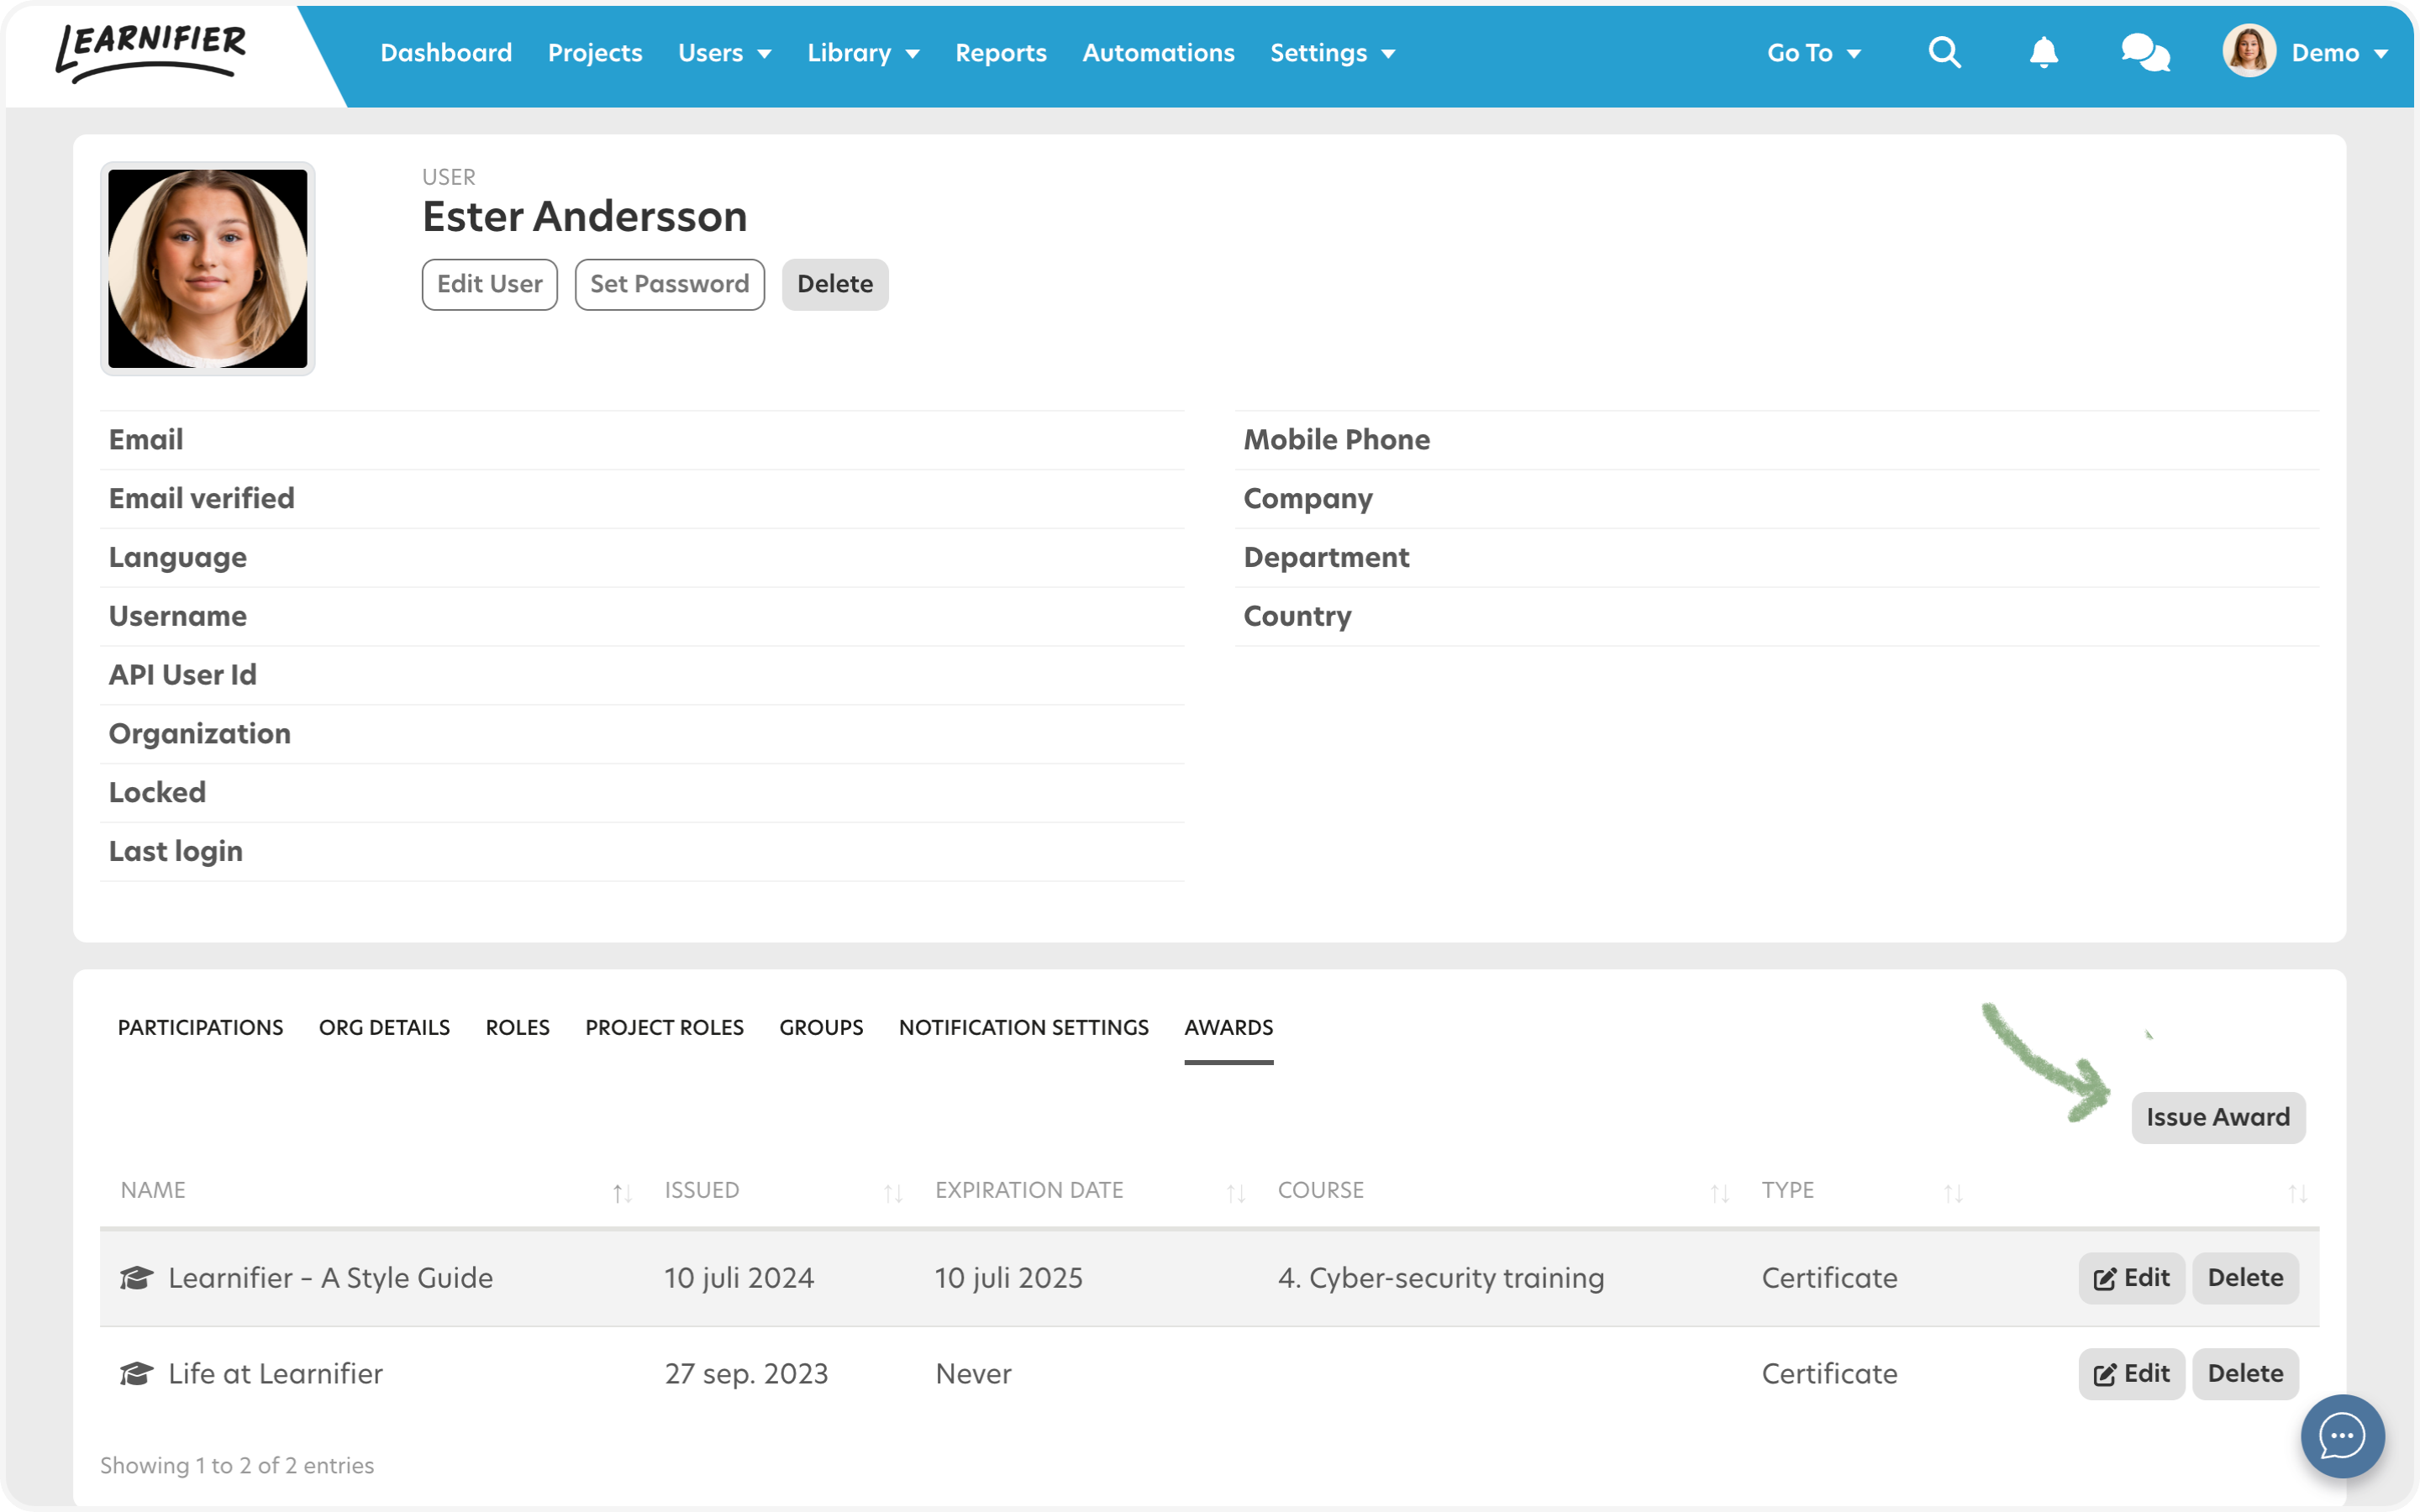This screenshot has width=2420, height=1512.
Task: Click the Learnifier logo
Action: [151, 52]
